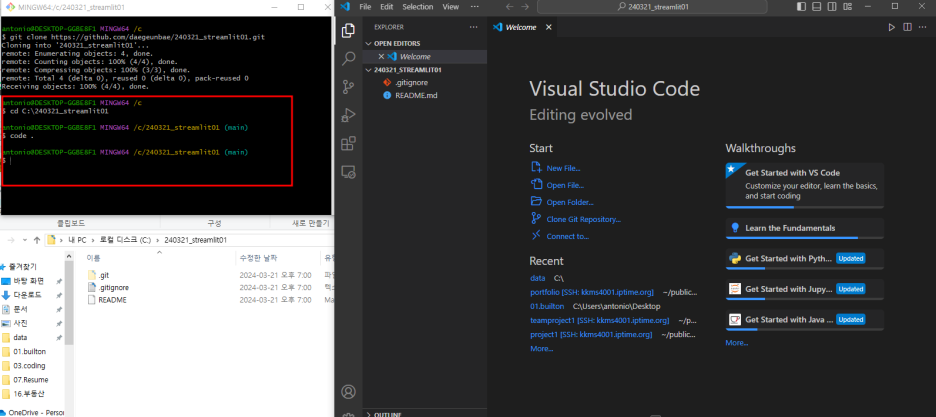This screenshot has width=936, height=417.
Task: Open 07.Resume folder in quick access pane
Action: pyautogui.click(x=30, y=379)
